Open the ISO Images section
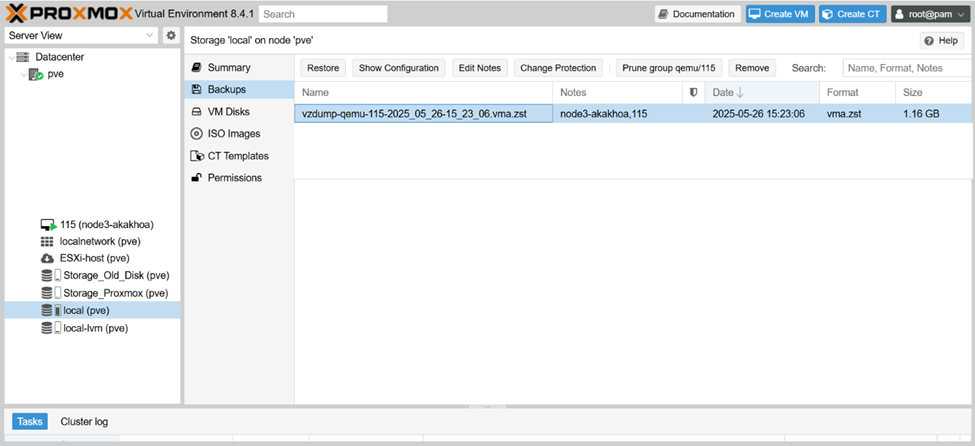 [x=233, y=134]
